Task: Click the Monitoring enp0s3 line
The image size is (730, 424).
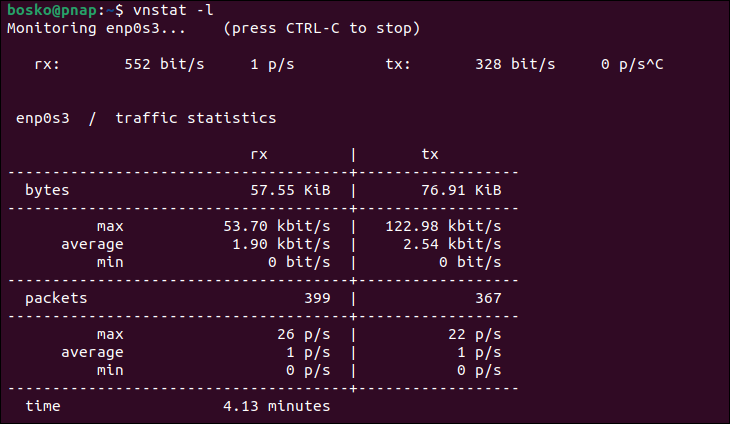Action: [96, 28]
